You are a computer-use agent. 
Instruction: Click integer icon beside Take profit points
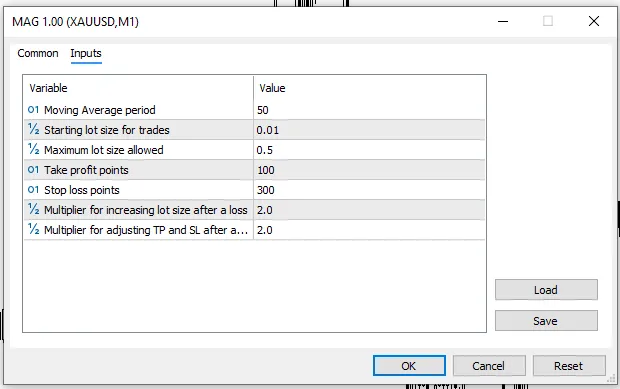(33, 170)
